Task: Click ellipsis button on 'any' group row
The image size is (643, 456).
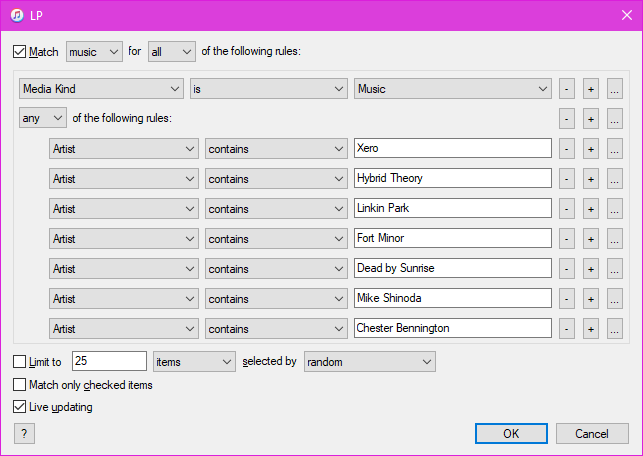Action: click(x=615, y=119)
